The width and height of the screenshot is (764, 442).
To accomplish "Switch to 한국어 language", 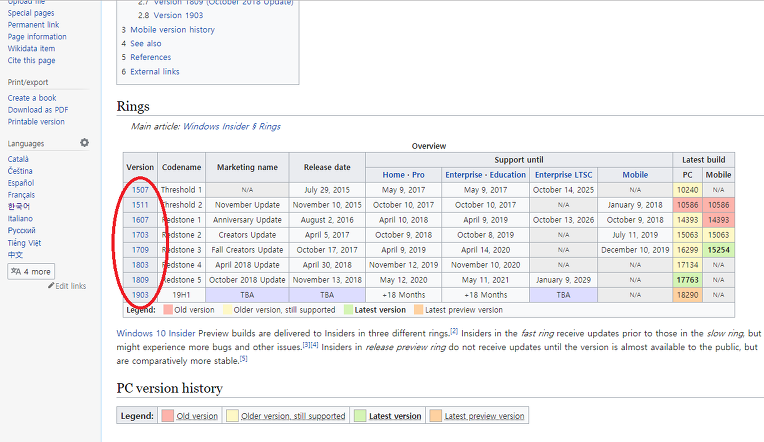I will pos(19,207).
